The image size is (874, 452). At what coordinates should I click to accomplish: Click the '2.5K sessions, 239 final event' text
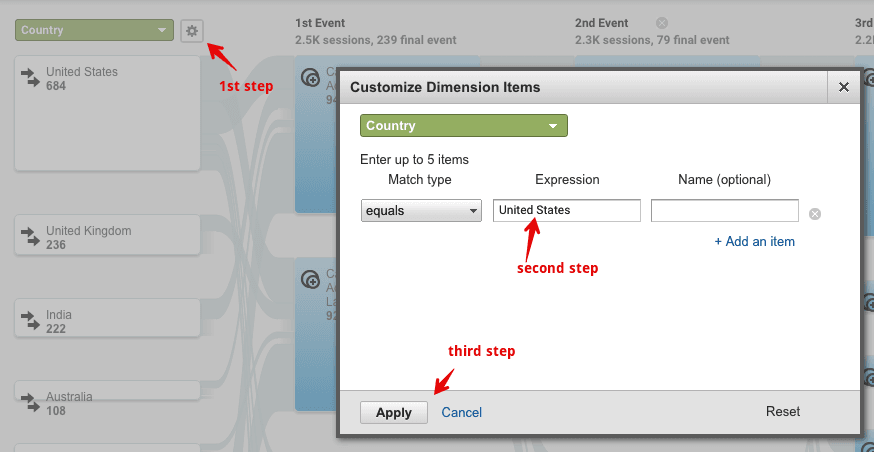(x=376, y=40)
